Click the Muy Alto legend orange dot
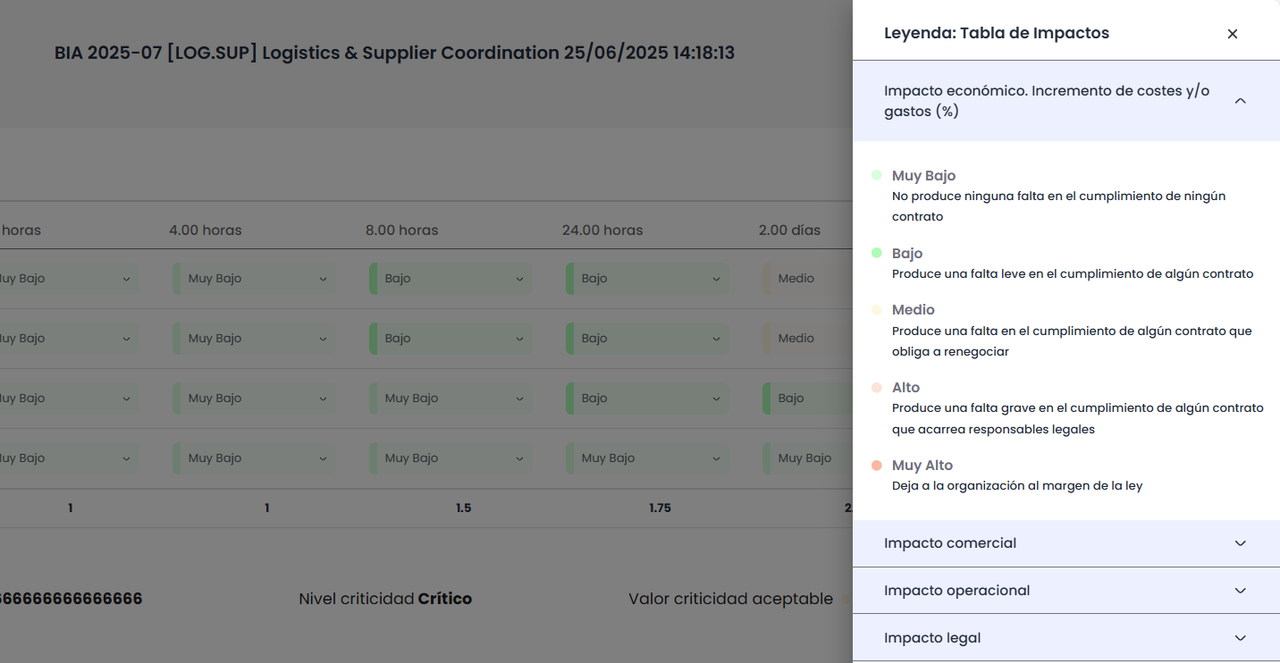The width and height of the screenshot is (1280, 663). click(877, 465)
